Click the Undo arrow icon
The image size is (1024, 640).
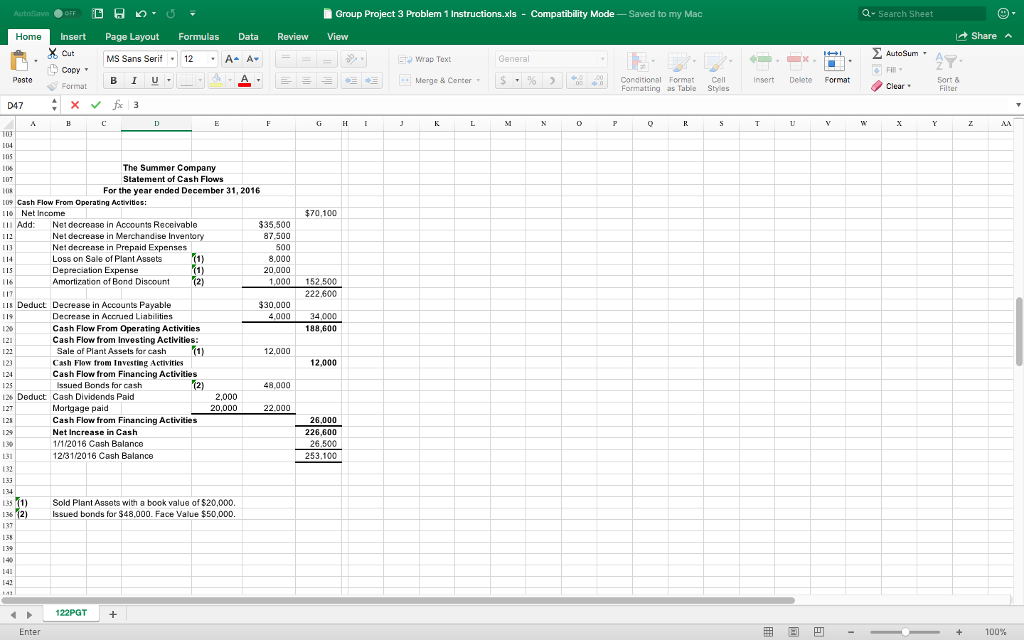coord(140,14)
